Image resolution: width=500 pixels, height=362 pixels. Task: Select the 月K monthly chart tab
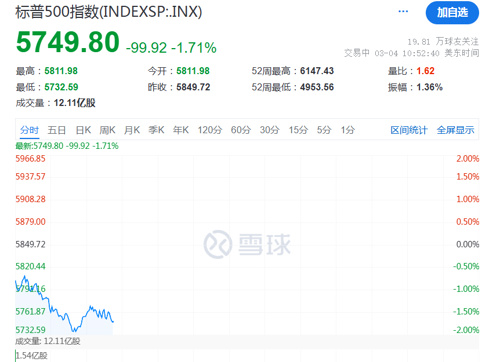[132, 130]
